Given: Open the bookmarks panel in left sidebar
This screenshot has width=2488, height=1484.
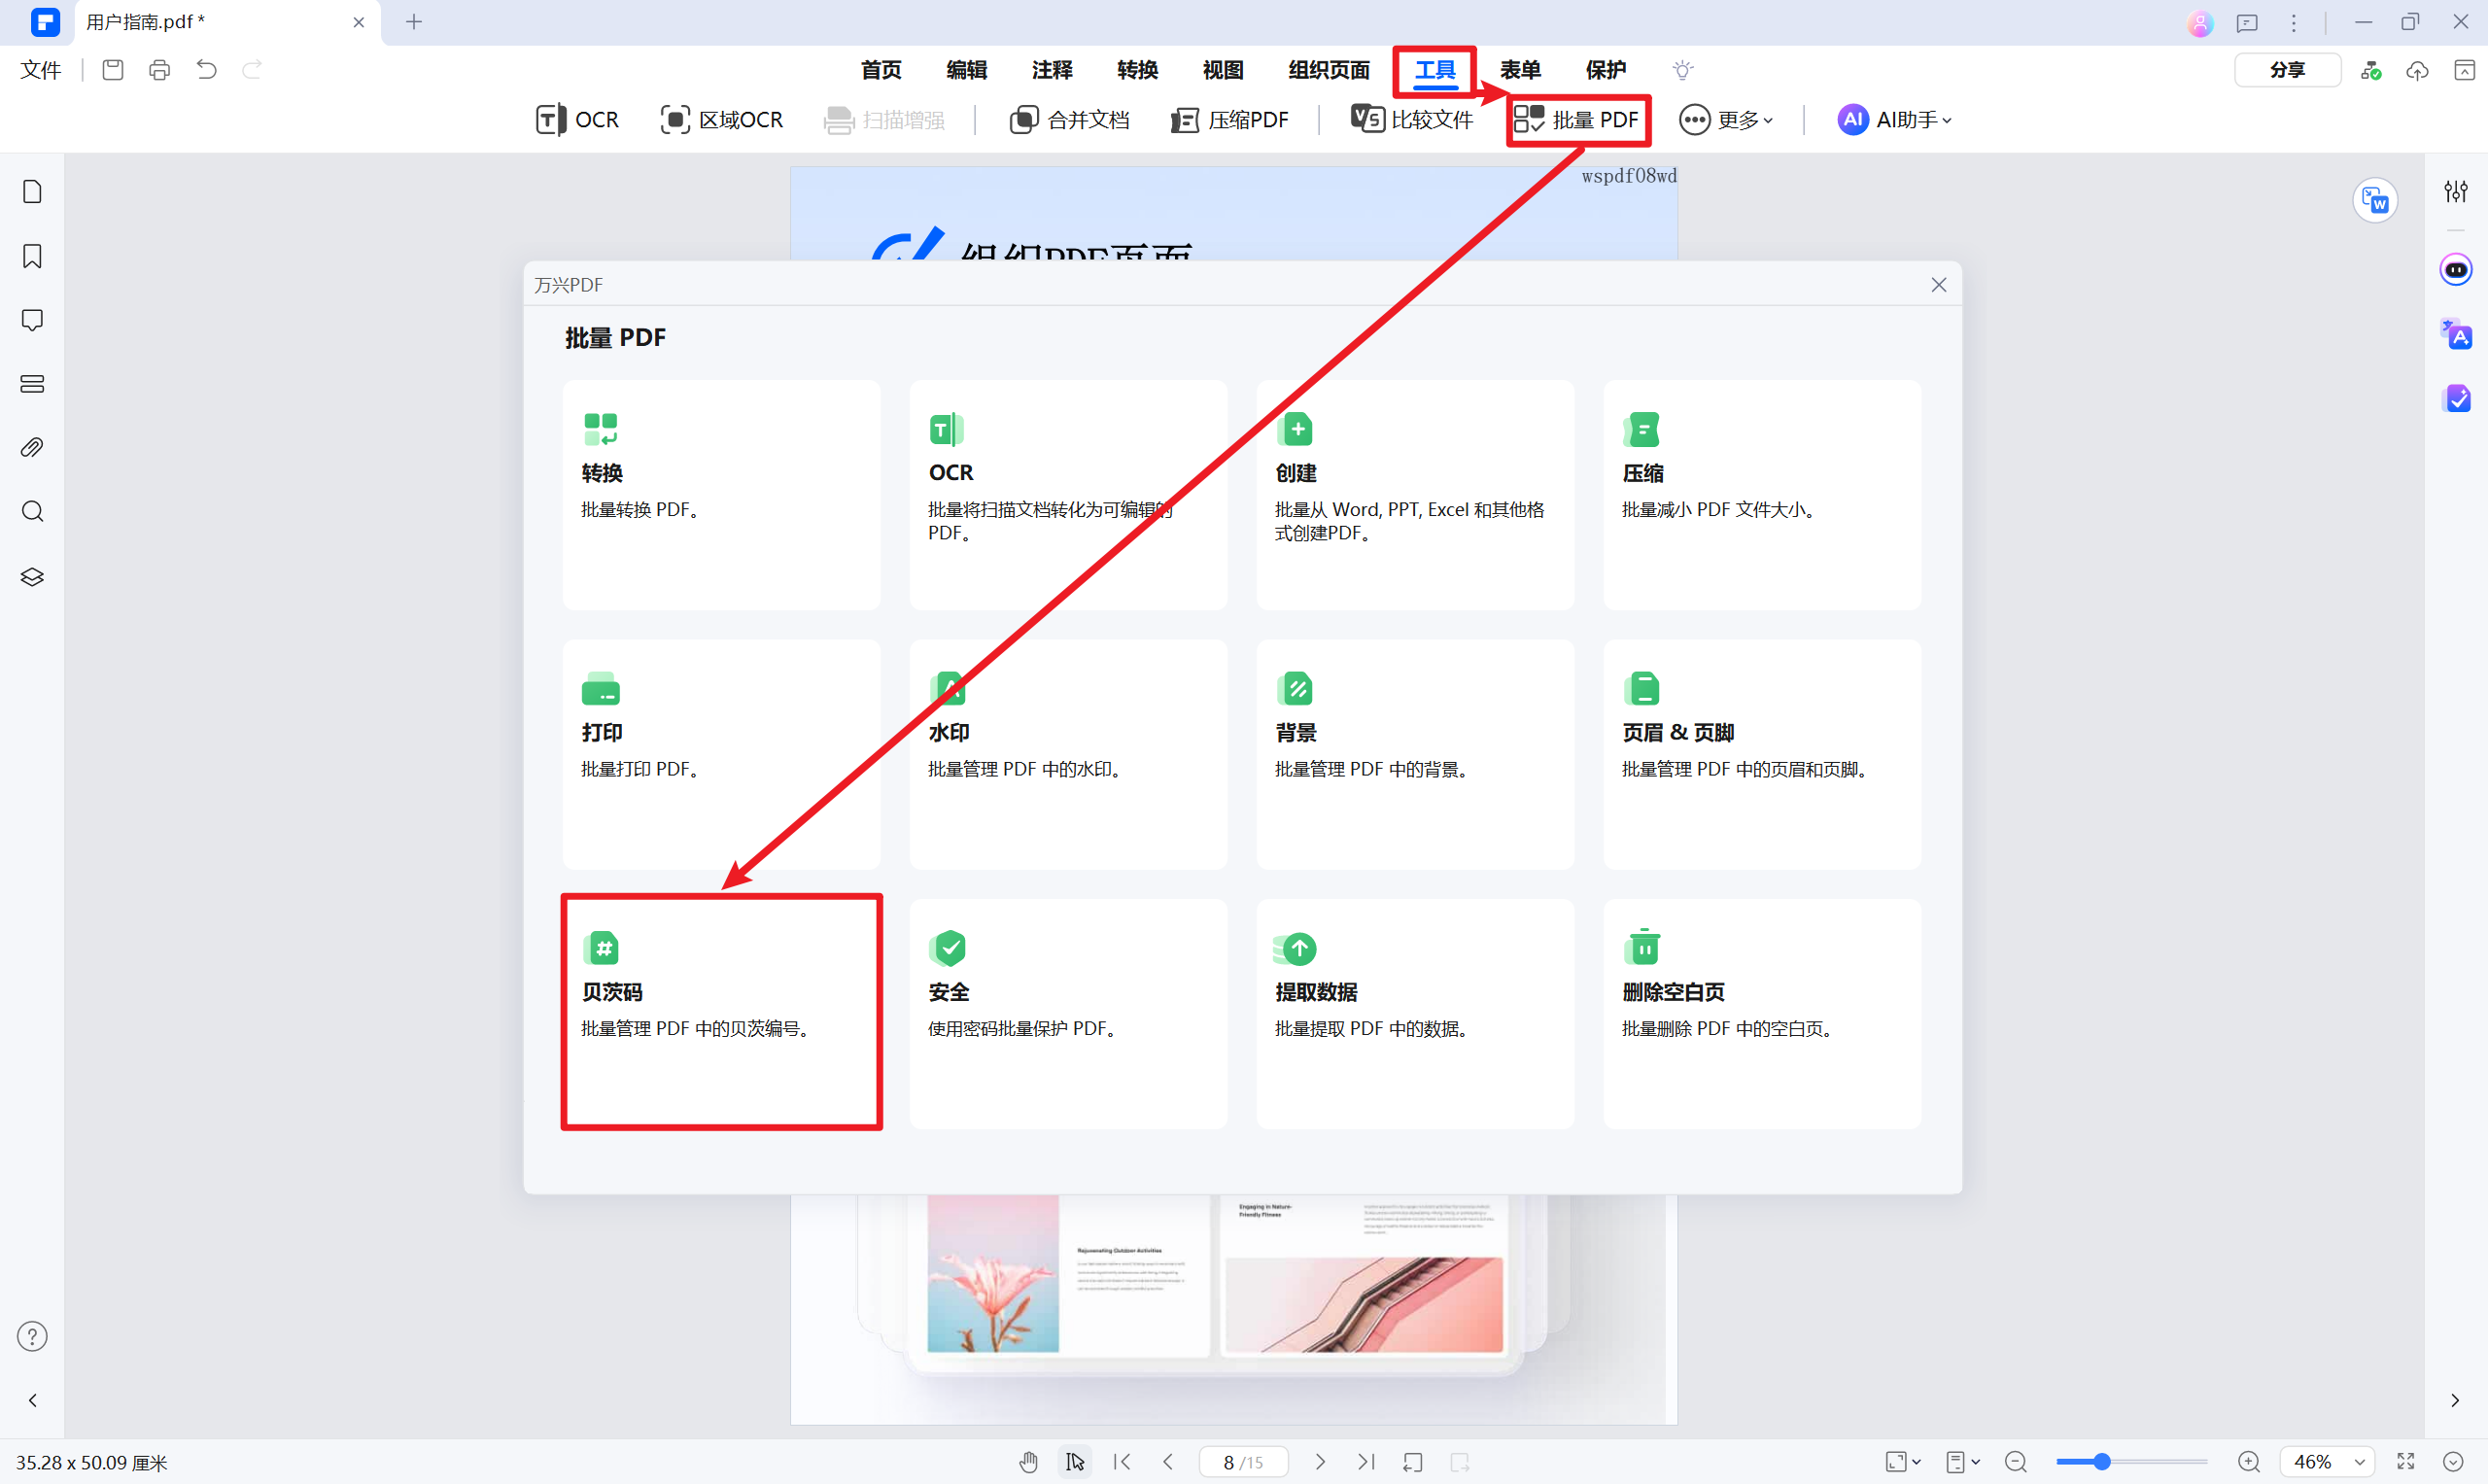Looking at the screenshot, I should (32, 256).
